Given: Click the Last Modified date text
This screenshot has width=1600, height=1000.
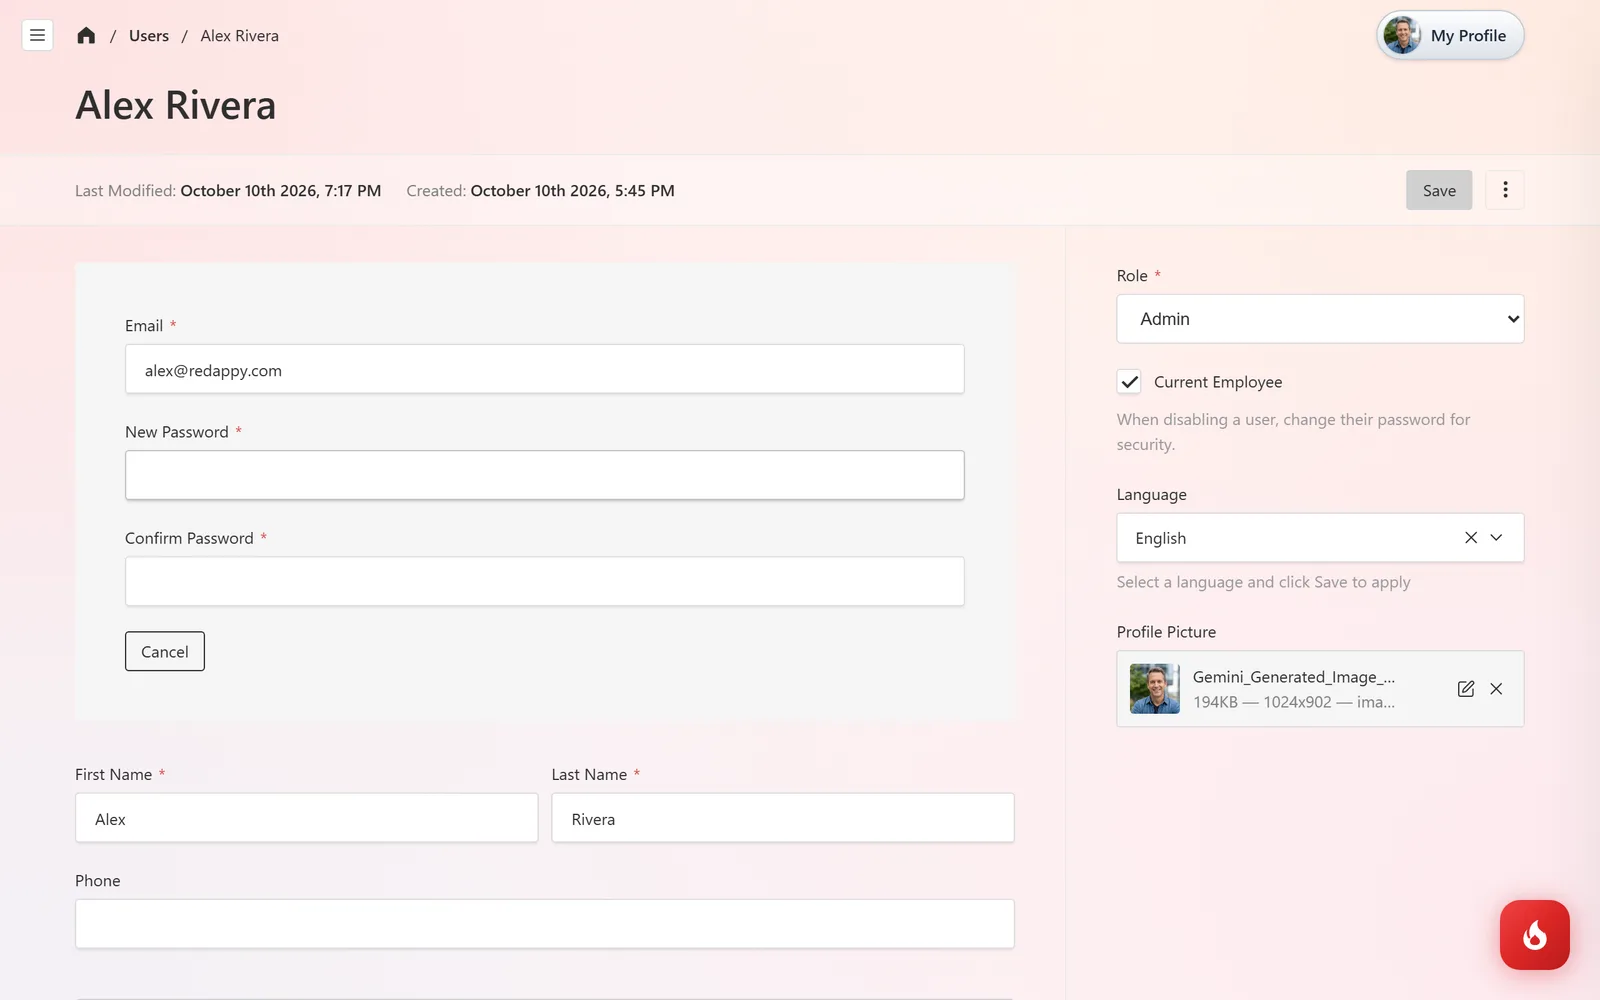Looking at the screenshot, I should (x=280, y=191).
